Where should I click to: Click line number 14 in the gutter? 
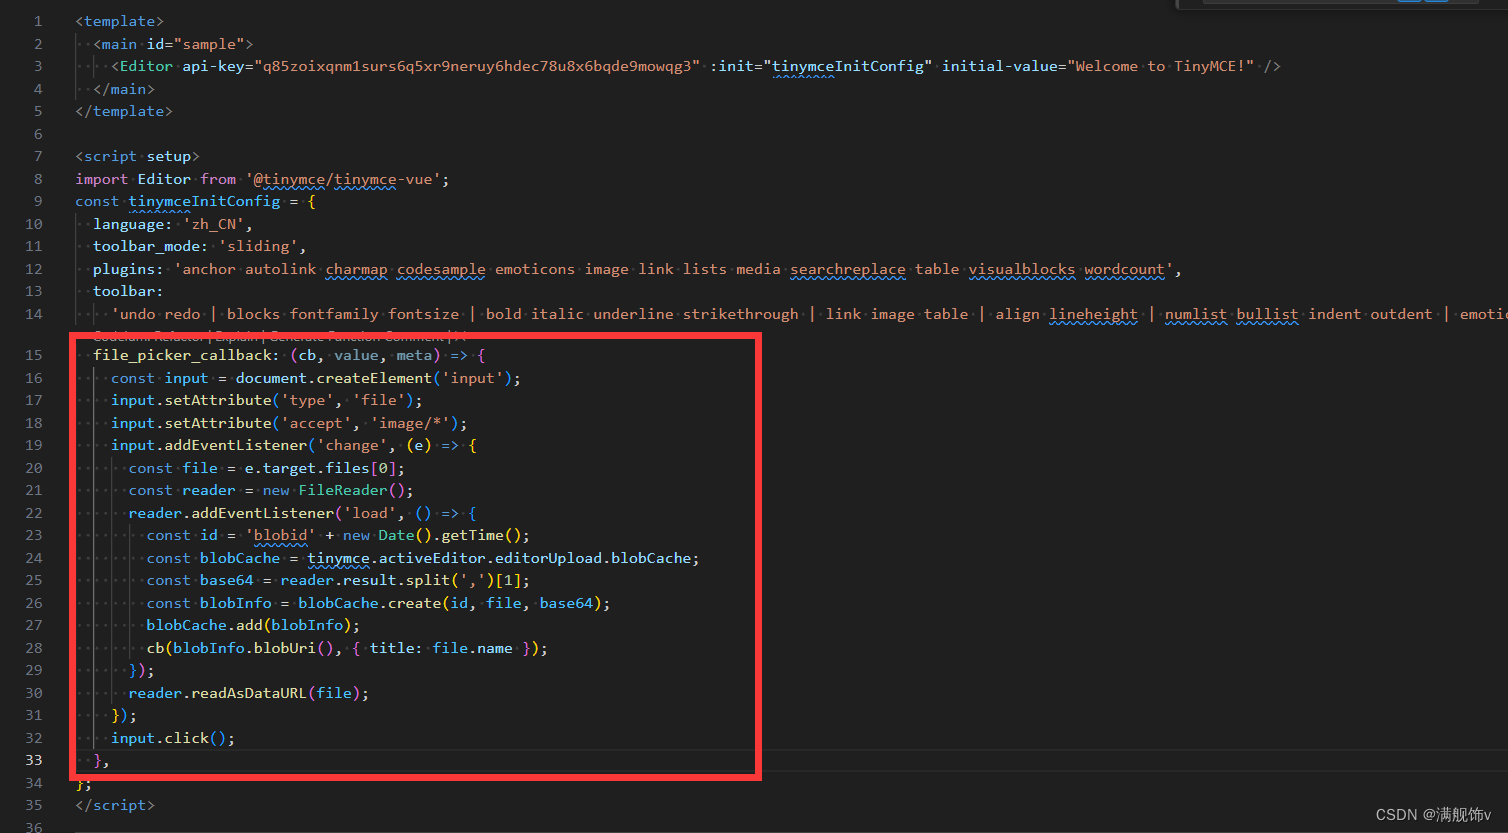point(34,314)
